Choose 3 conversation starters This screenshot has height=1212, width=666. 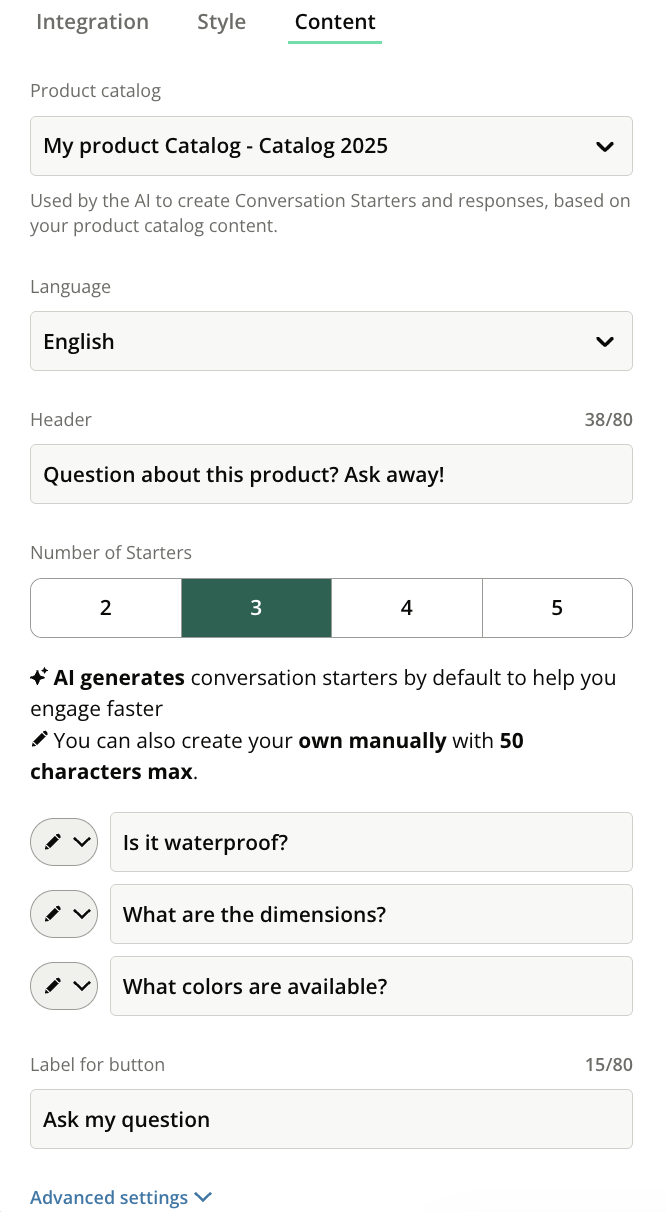256,608
